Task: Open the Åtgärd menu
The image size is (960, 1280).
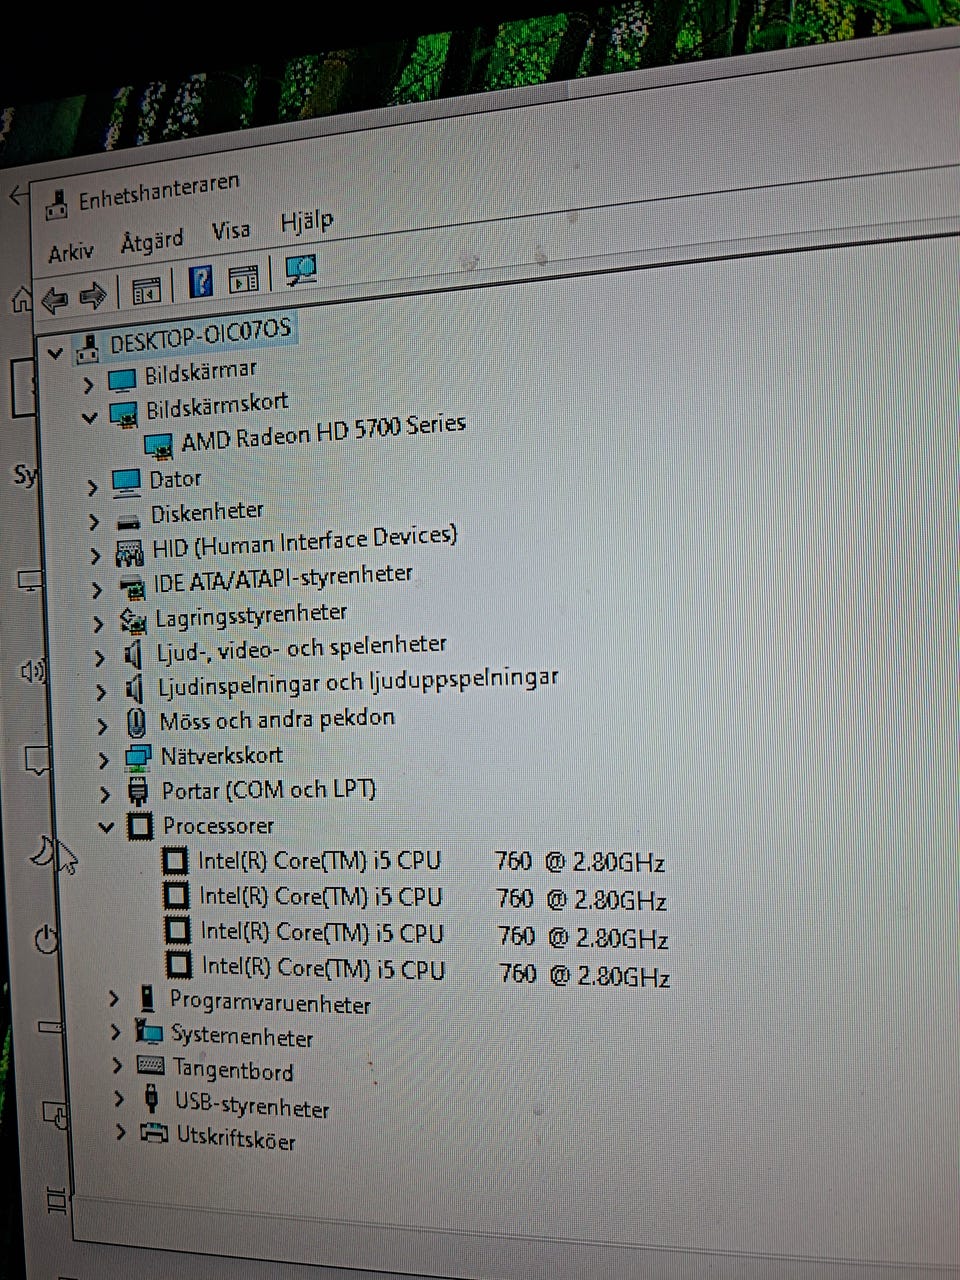Action: (152, 241)
